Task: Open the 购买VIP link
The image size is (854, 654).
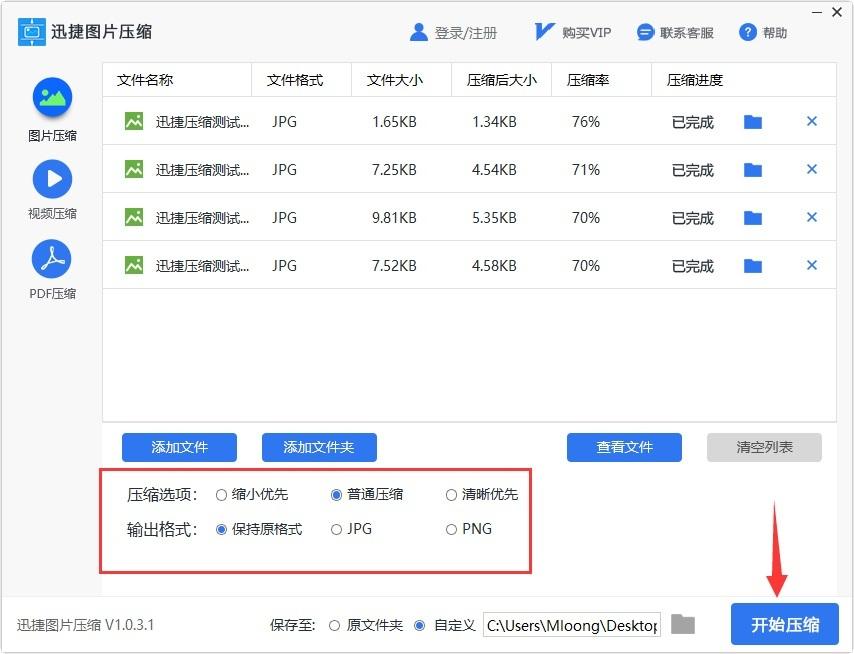Action: 587,33
